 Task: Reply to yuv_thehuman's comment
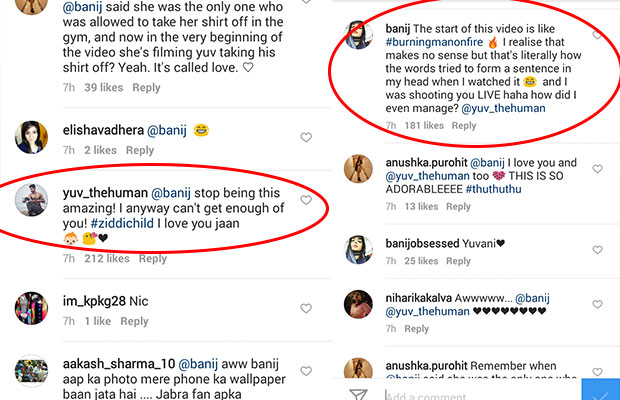click(x=152, y=259)
